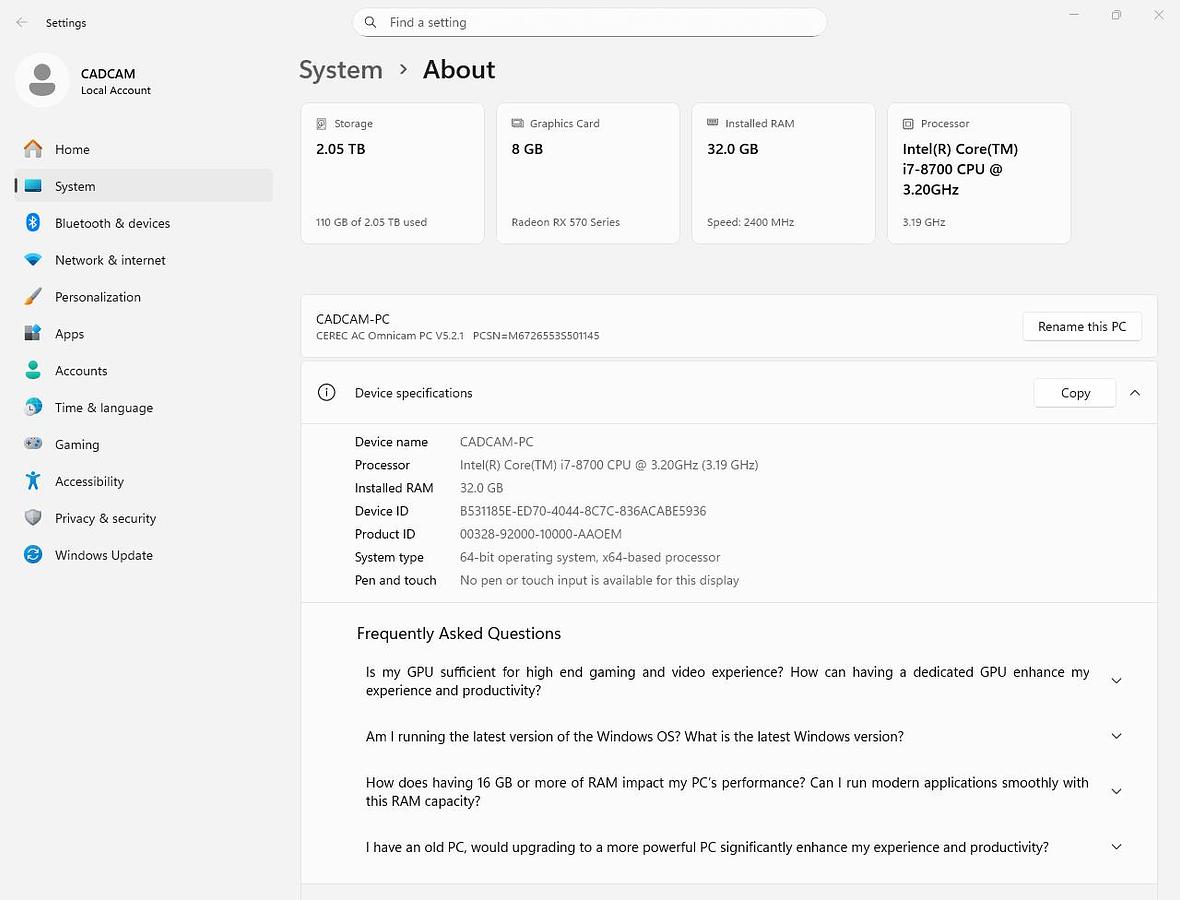
Task: Click the Bluetooth & devices icon
Action: pos(33,223)
